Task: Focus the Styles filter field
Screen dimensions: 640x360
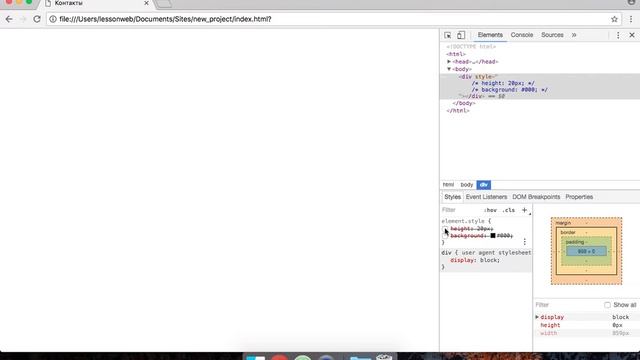Action: pos(460,210)
